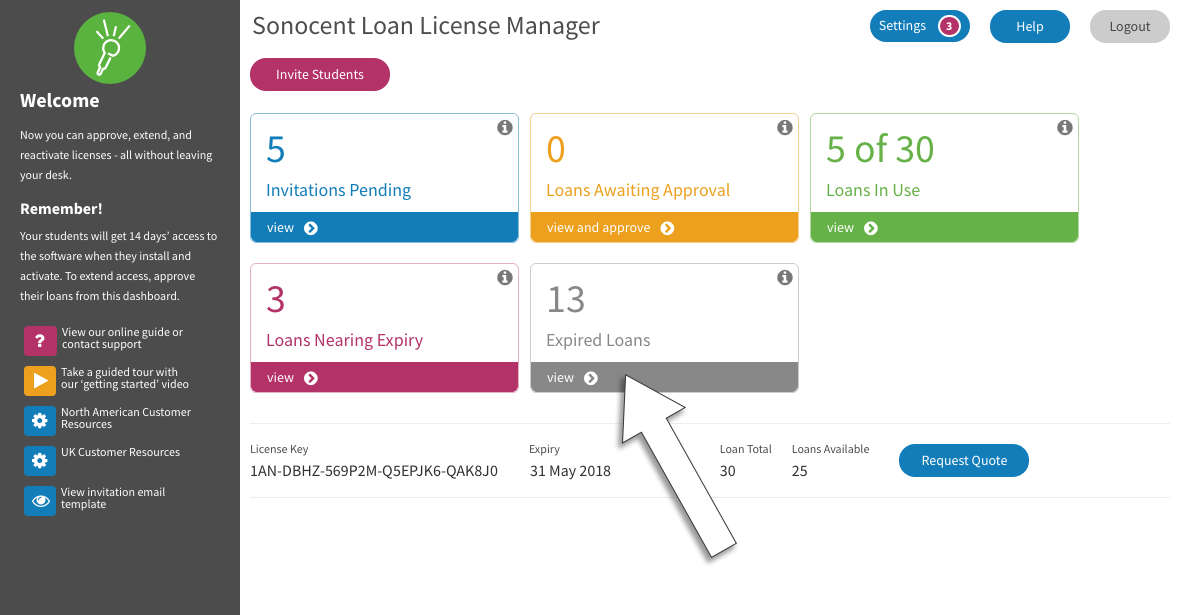Log out with the Logout button

[1130, 27]
